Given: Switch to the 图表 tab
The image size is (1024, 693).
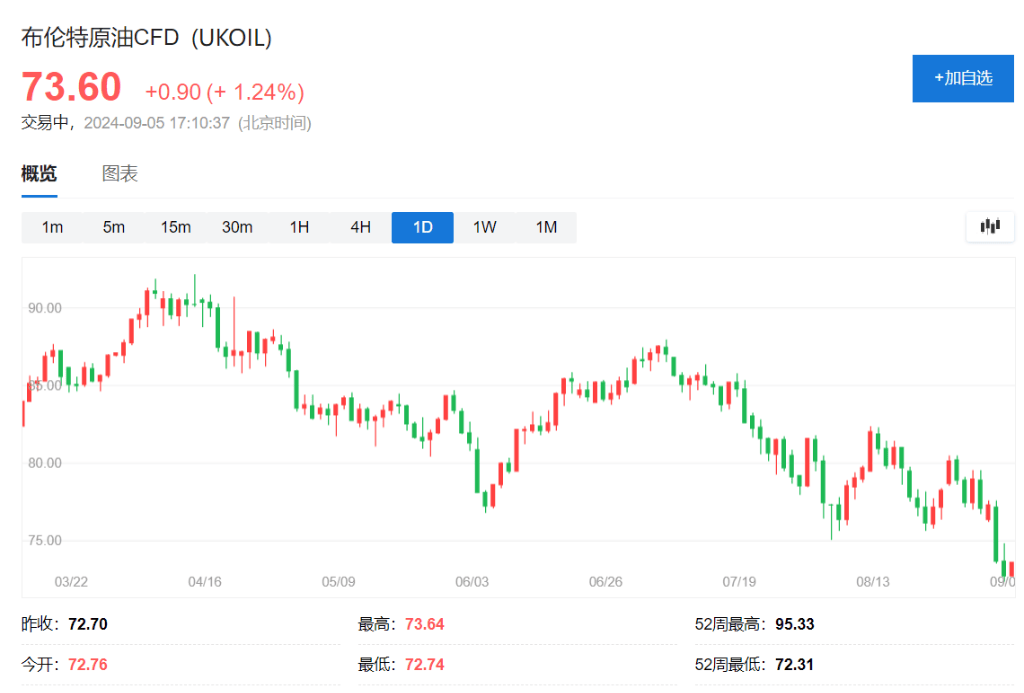Looking at the screenshot, I should coord(120,174).
